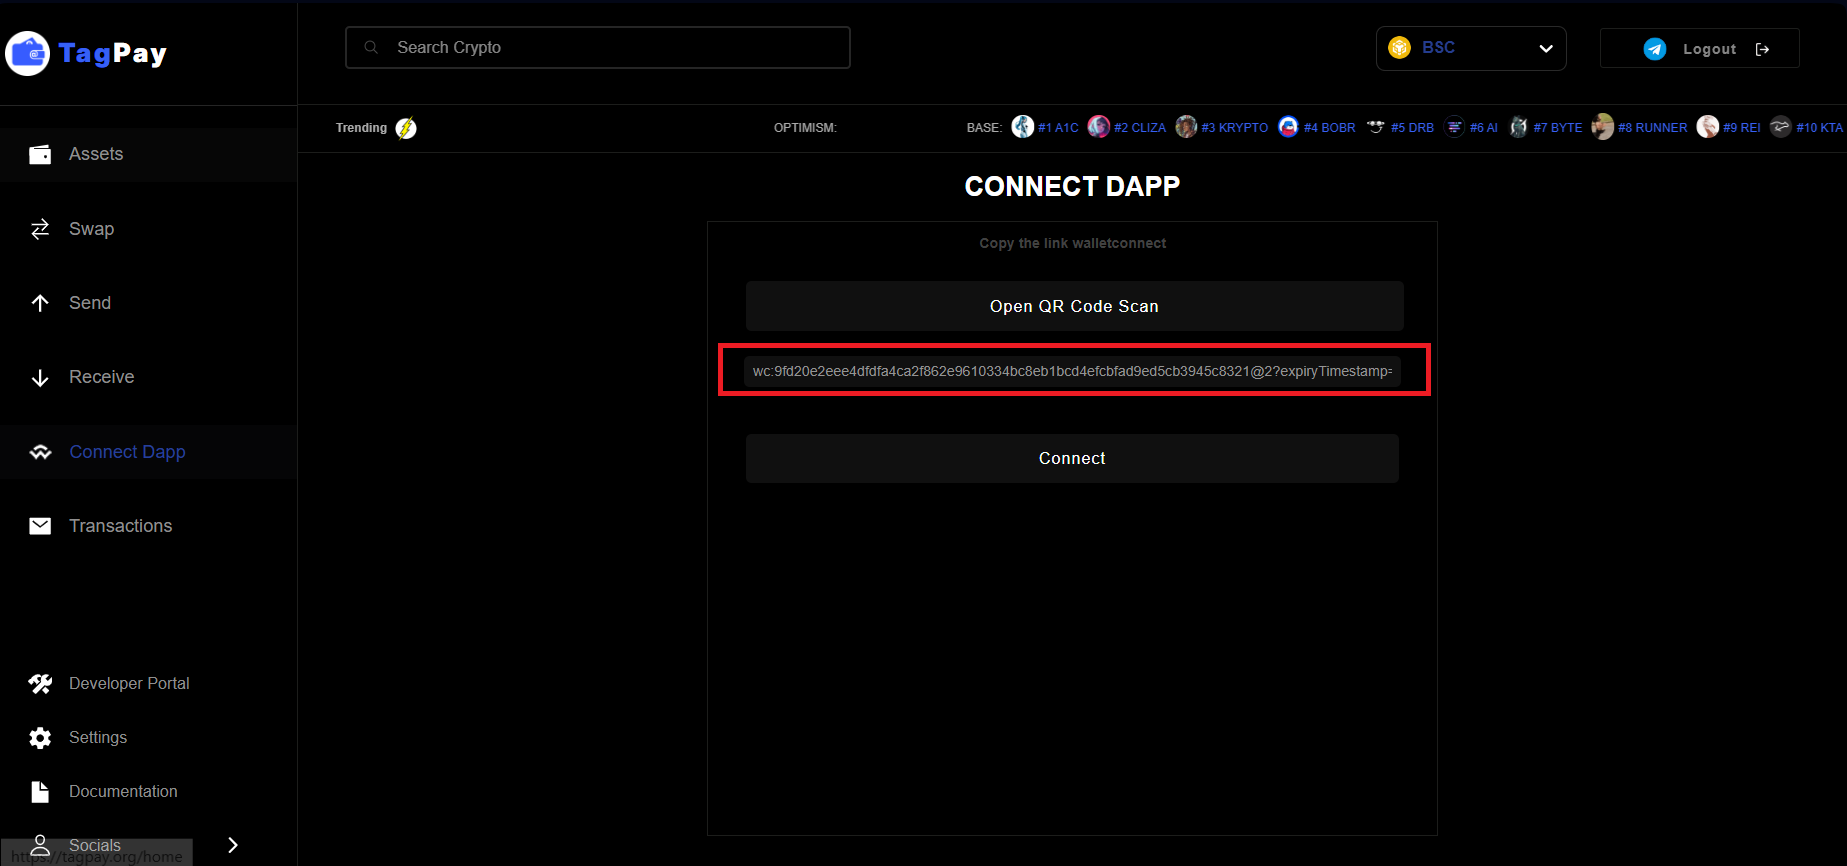The image size is (1847, 866).
Task: View the Transactions page
Action: [x=120, y=526]
